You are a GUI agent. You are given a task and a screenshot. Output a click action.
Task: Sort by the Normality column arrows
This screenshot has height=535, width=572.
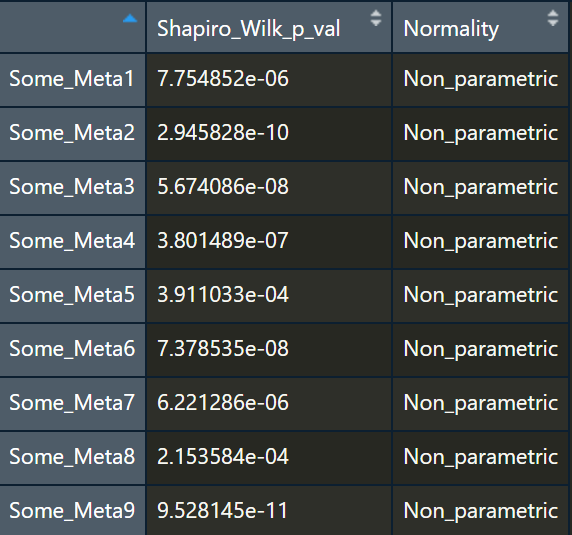(553, 18)
